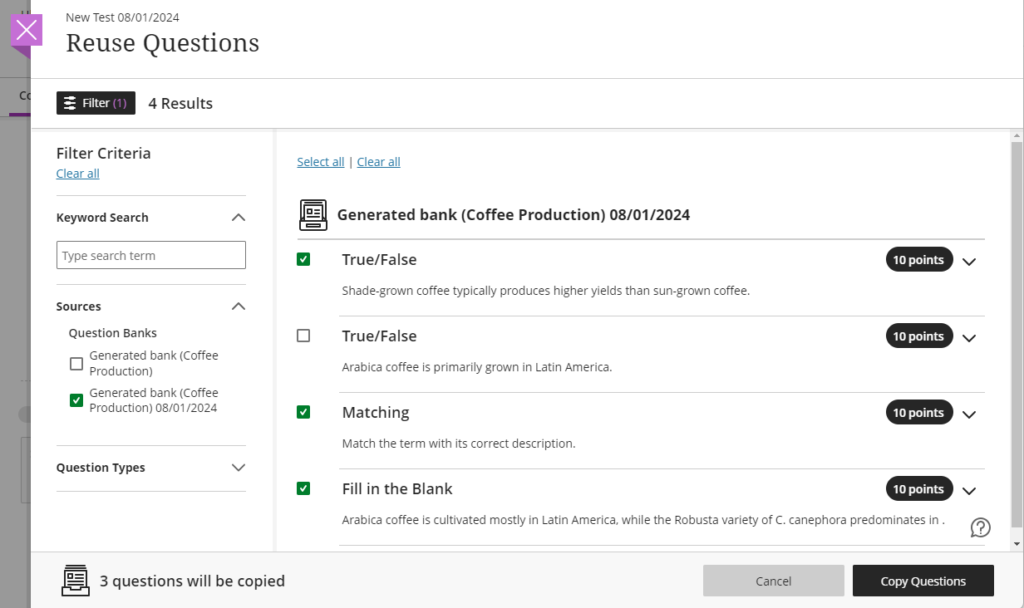Select all questions link

320,162
